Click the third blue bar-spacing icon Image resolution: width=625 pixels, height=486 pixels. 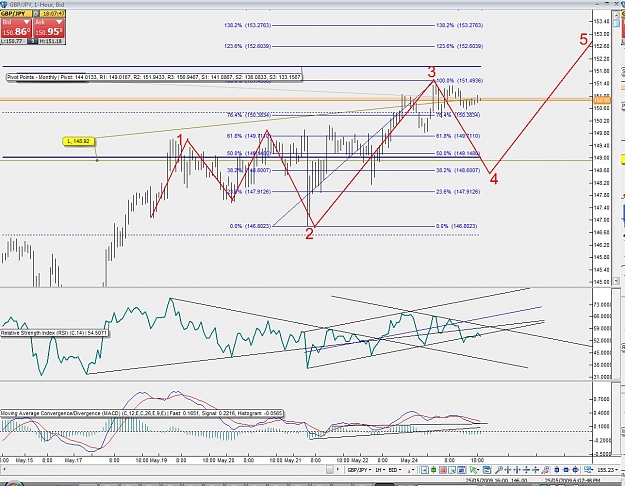(x=576, y=470)
